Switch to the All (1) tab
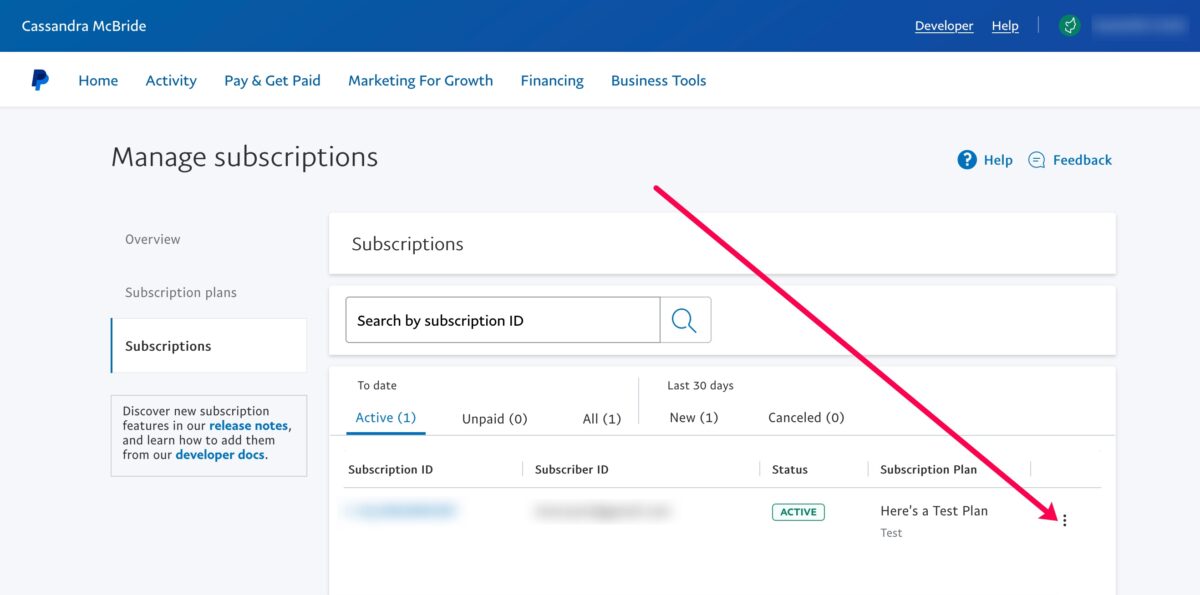 click(x=602, y=419)
